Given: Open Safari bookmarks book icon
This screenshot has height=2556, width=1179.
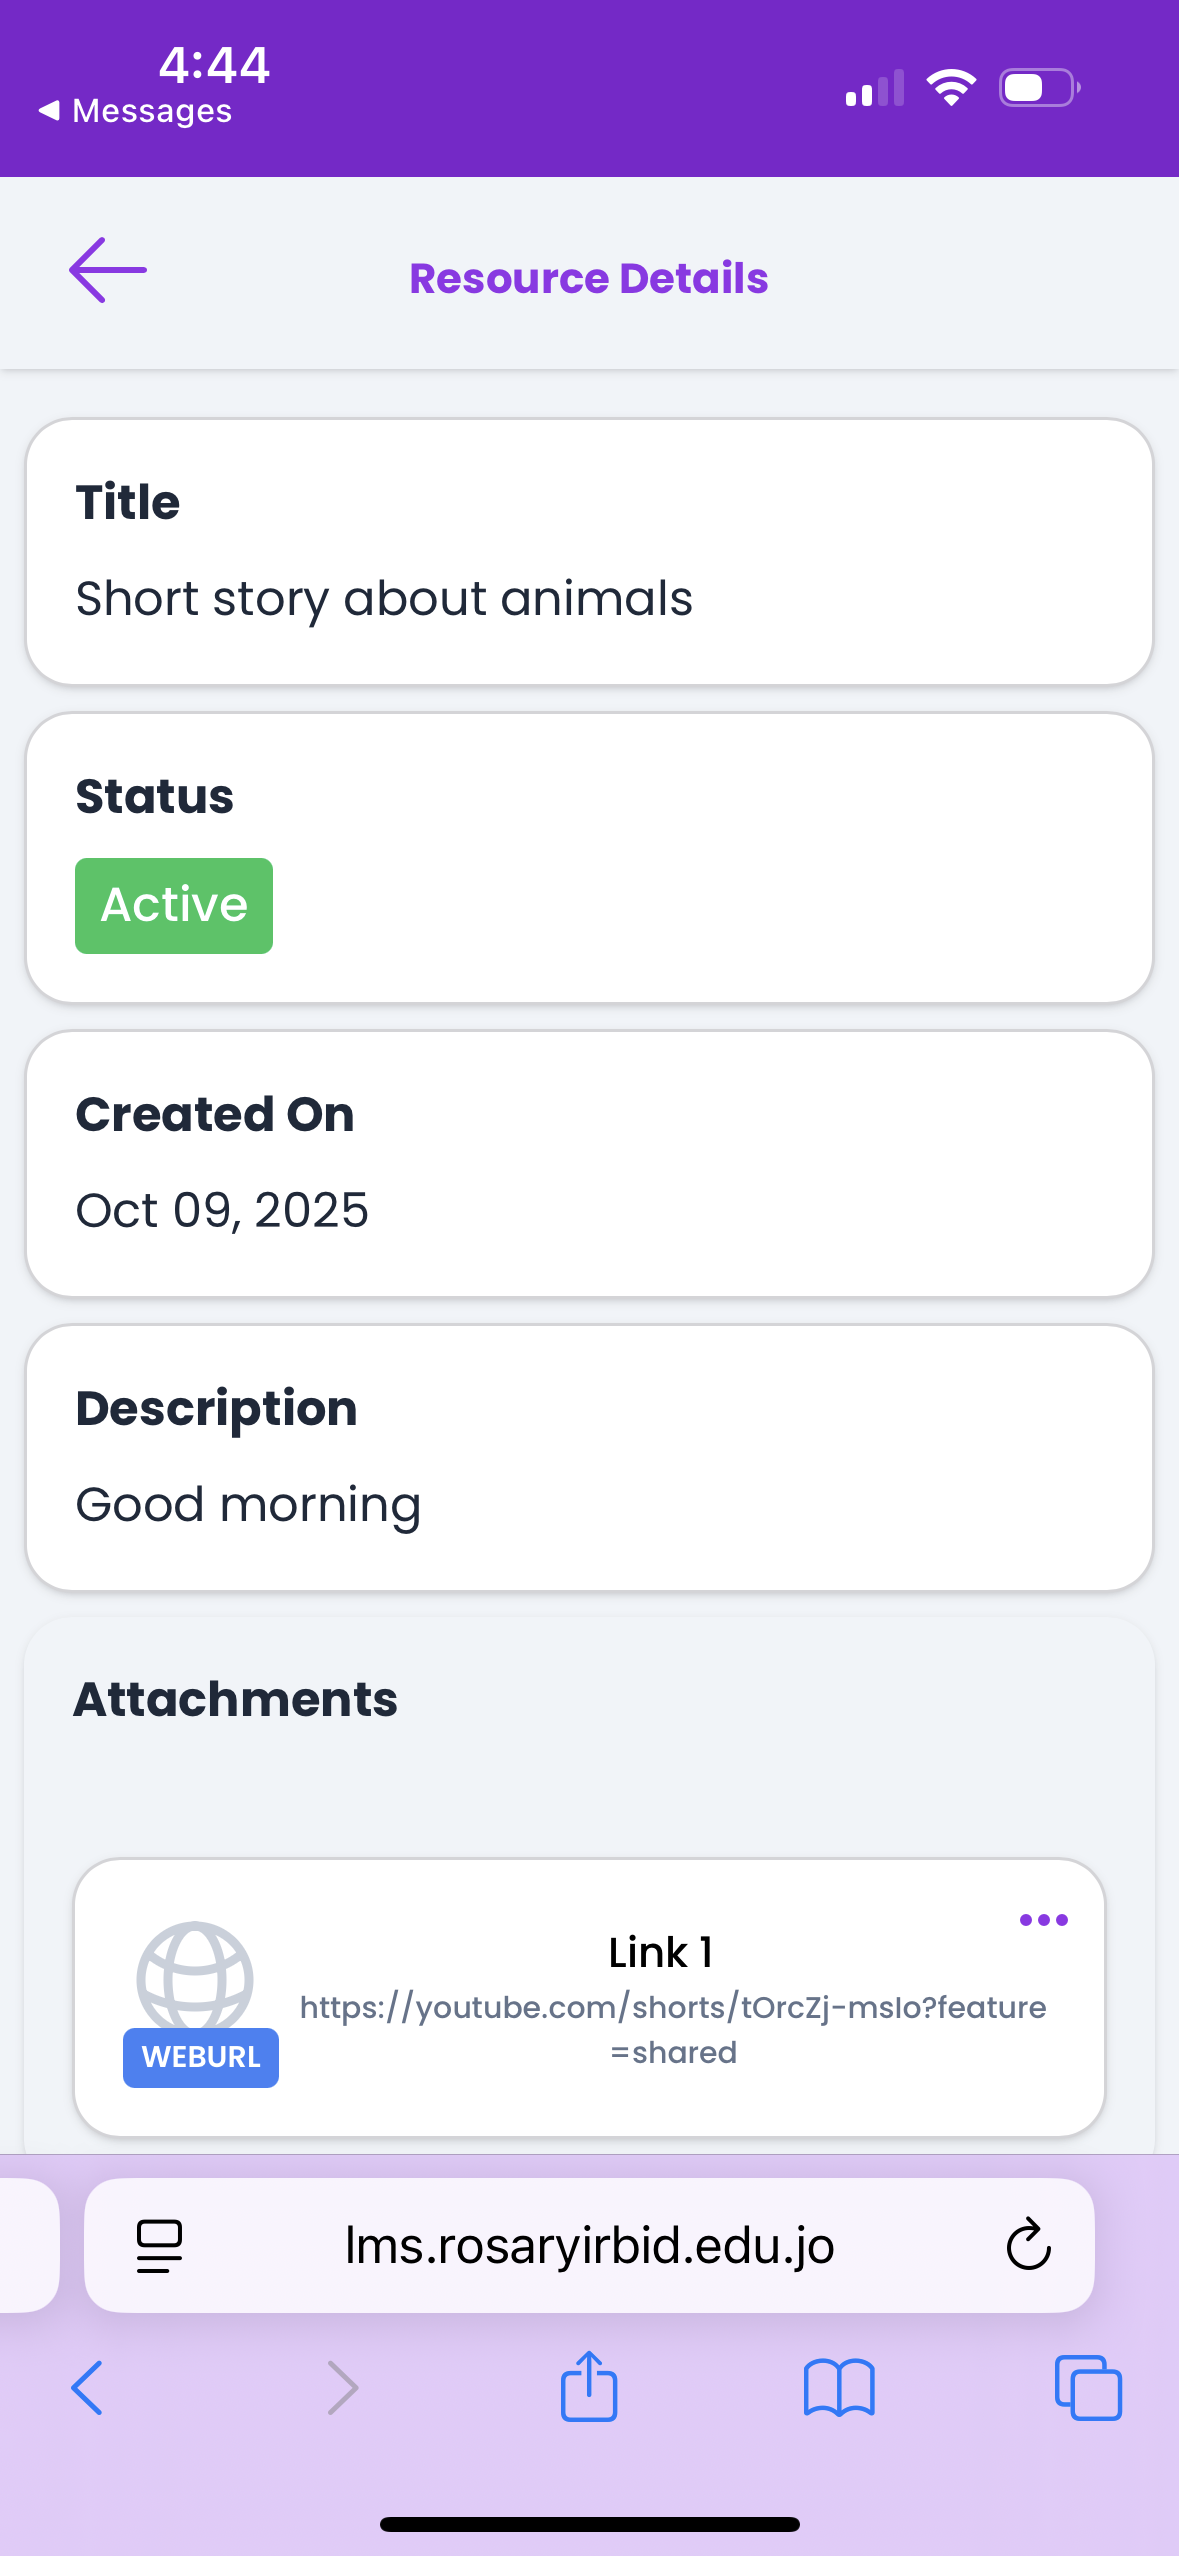Looking at the screenshot, I should [839, 2388].
